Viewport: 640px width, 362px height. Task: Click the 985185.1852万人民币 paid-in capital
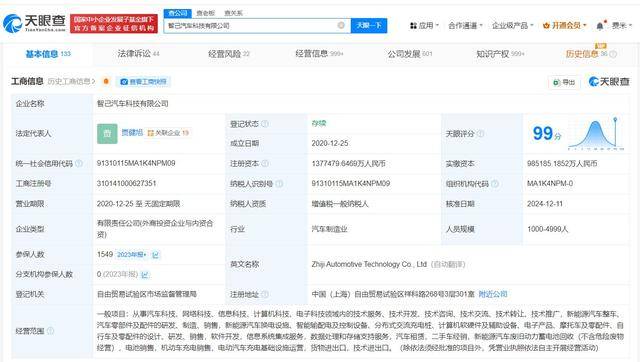click(x=562, y=164)
